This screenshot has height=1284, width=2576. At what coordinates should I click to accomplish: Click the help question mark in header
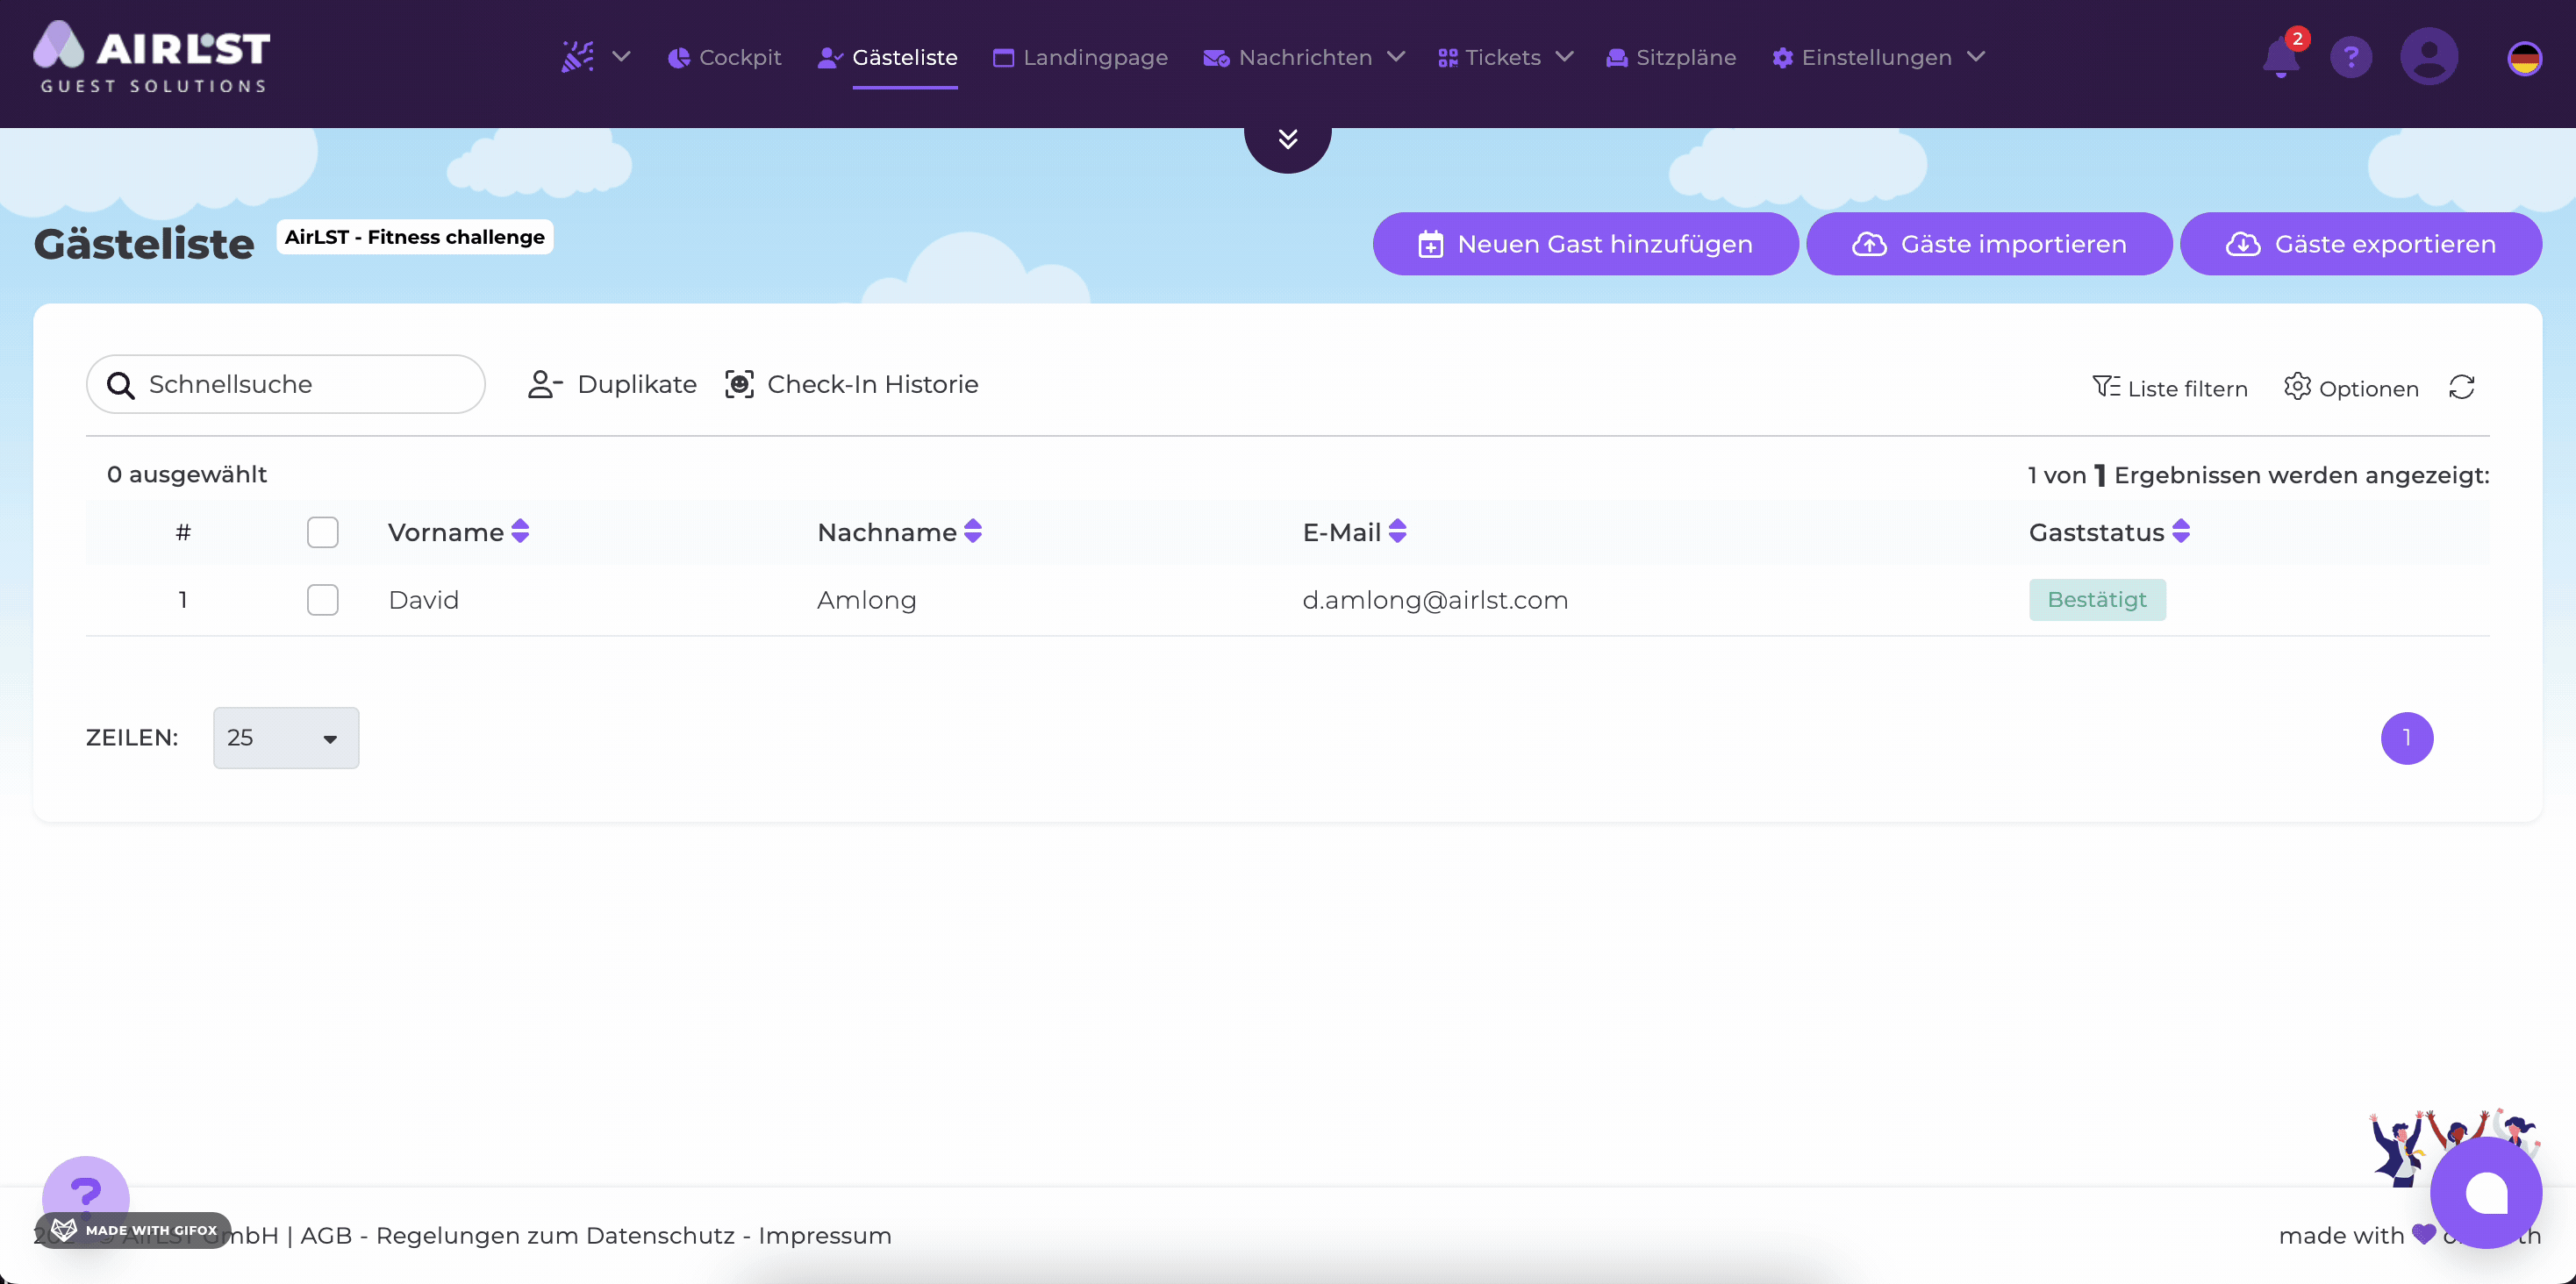pyautogui.click(x=2351, y=57)
